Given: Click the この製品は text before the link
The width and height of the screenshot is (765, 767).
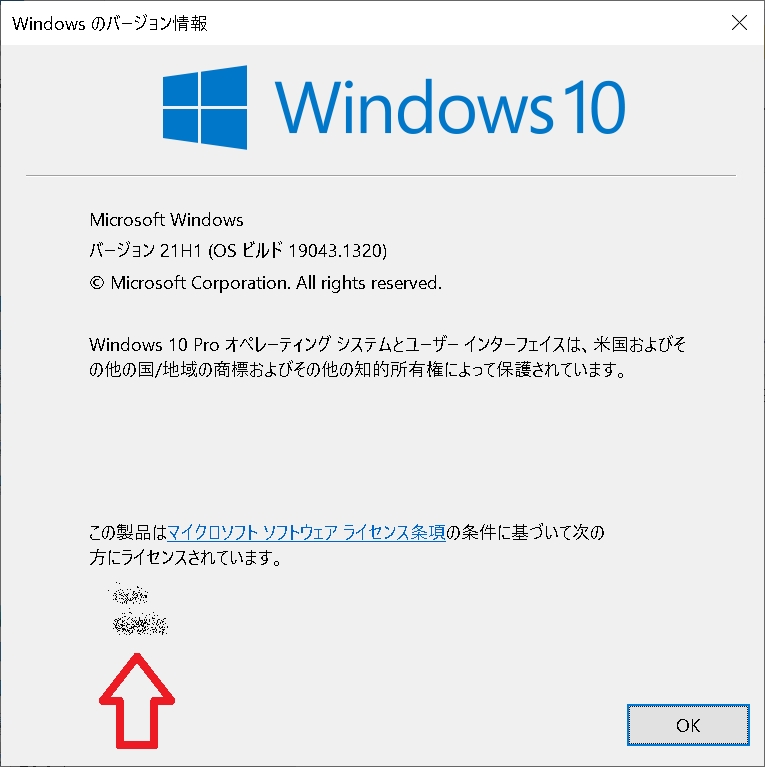Looking at the screenshot, I should point(128,532).
